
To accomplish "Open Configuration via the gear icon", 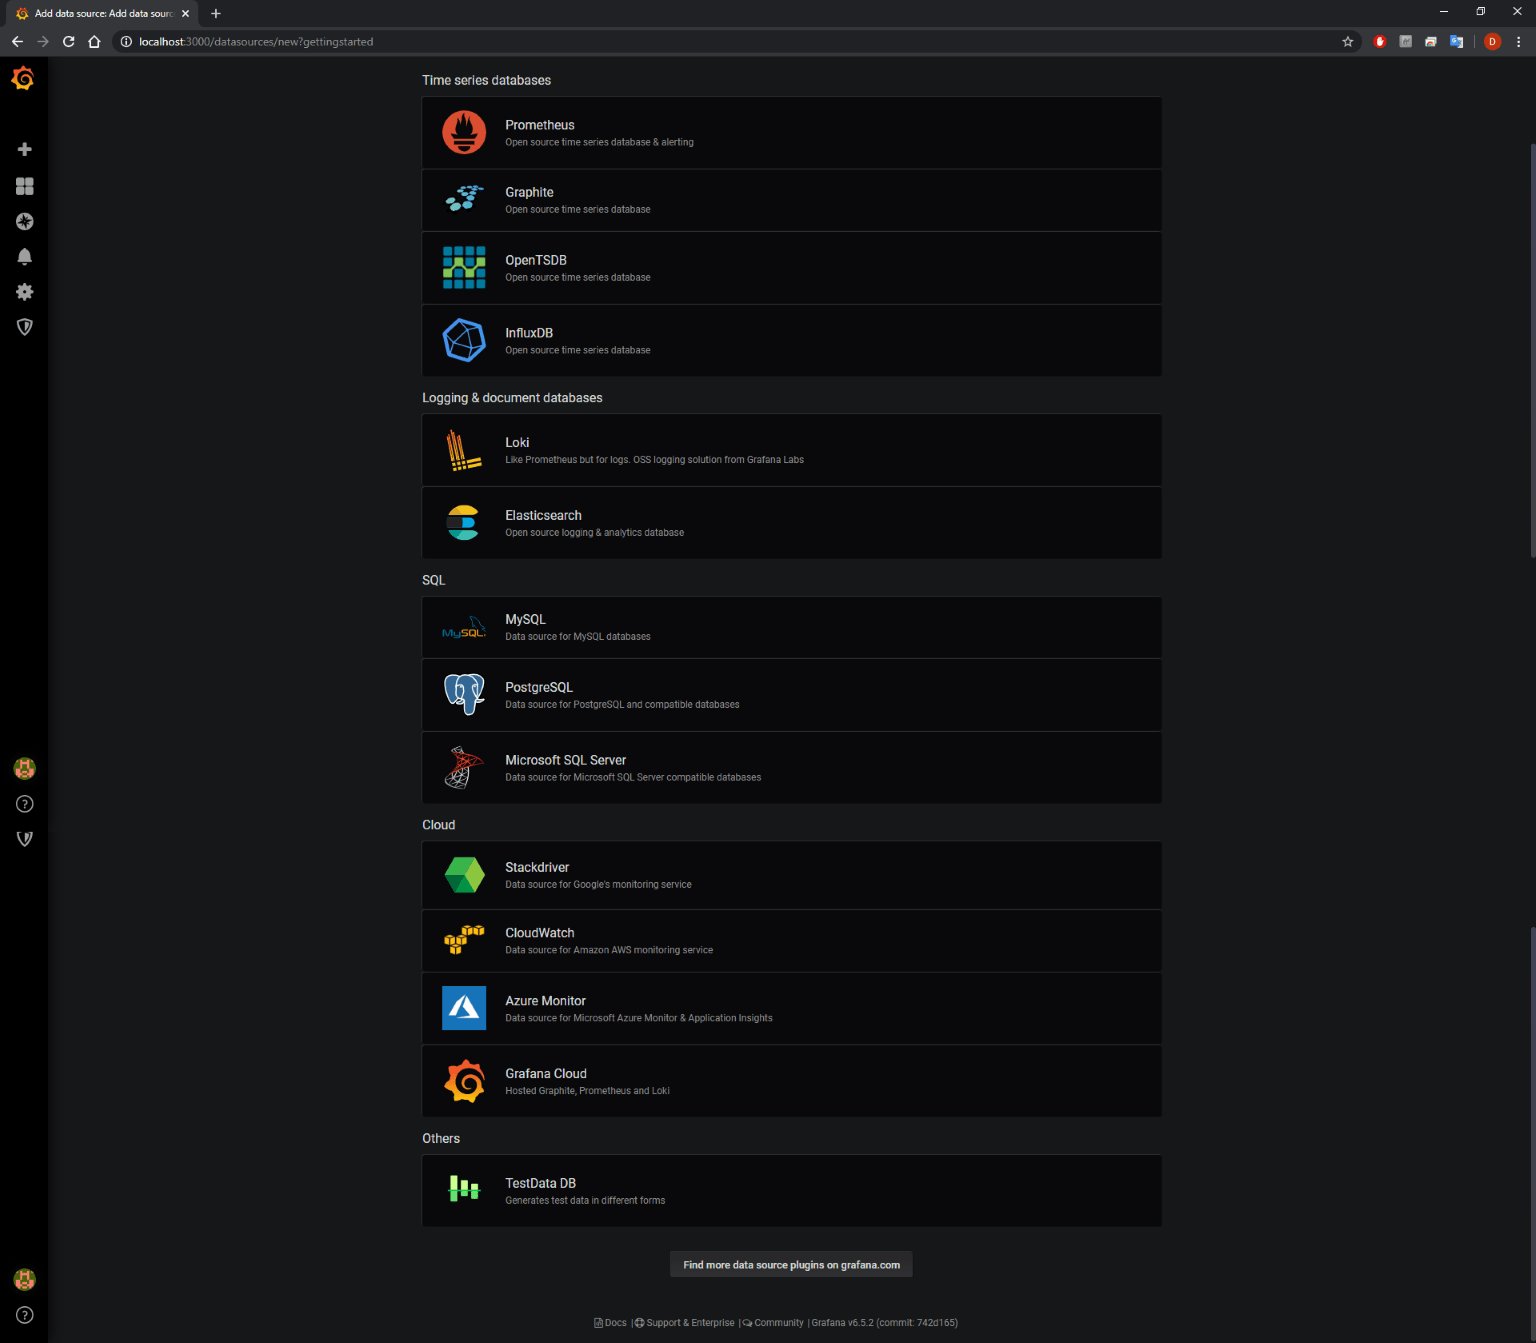I will tap(25, 291).
